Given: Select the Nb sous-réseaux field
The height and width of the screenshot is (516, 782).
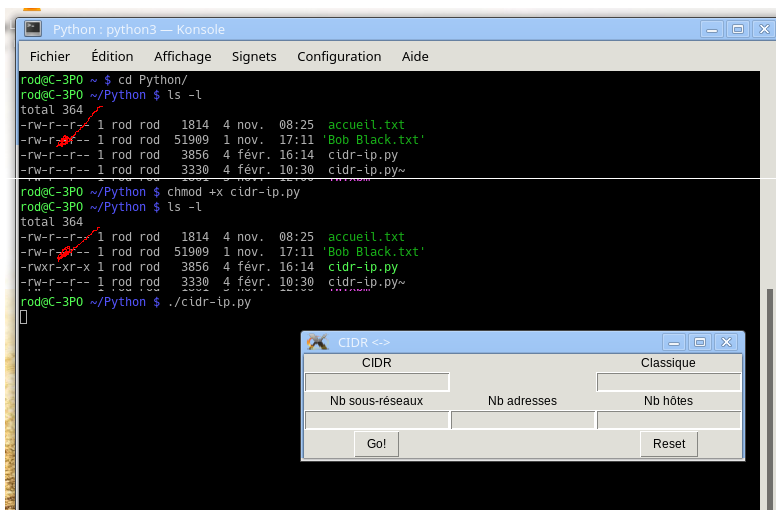Looking at the screenshot, I should (377, 420).
